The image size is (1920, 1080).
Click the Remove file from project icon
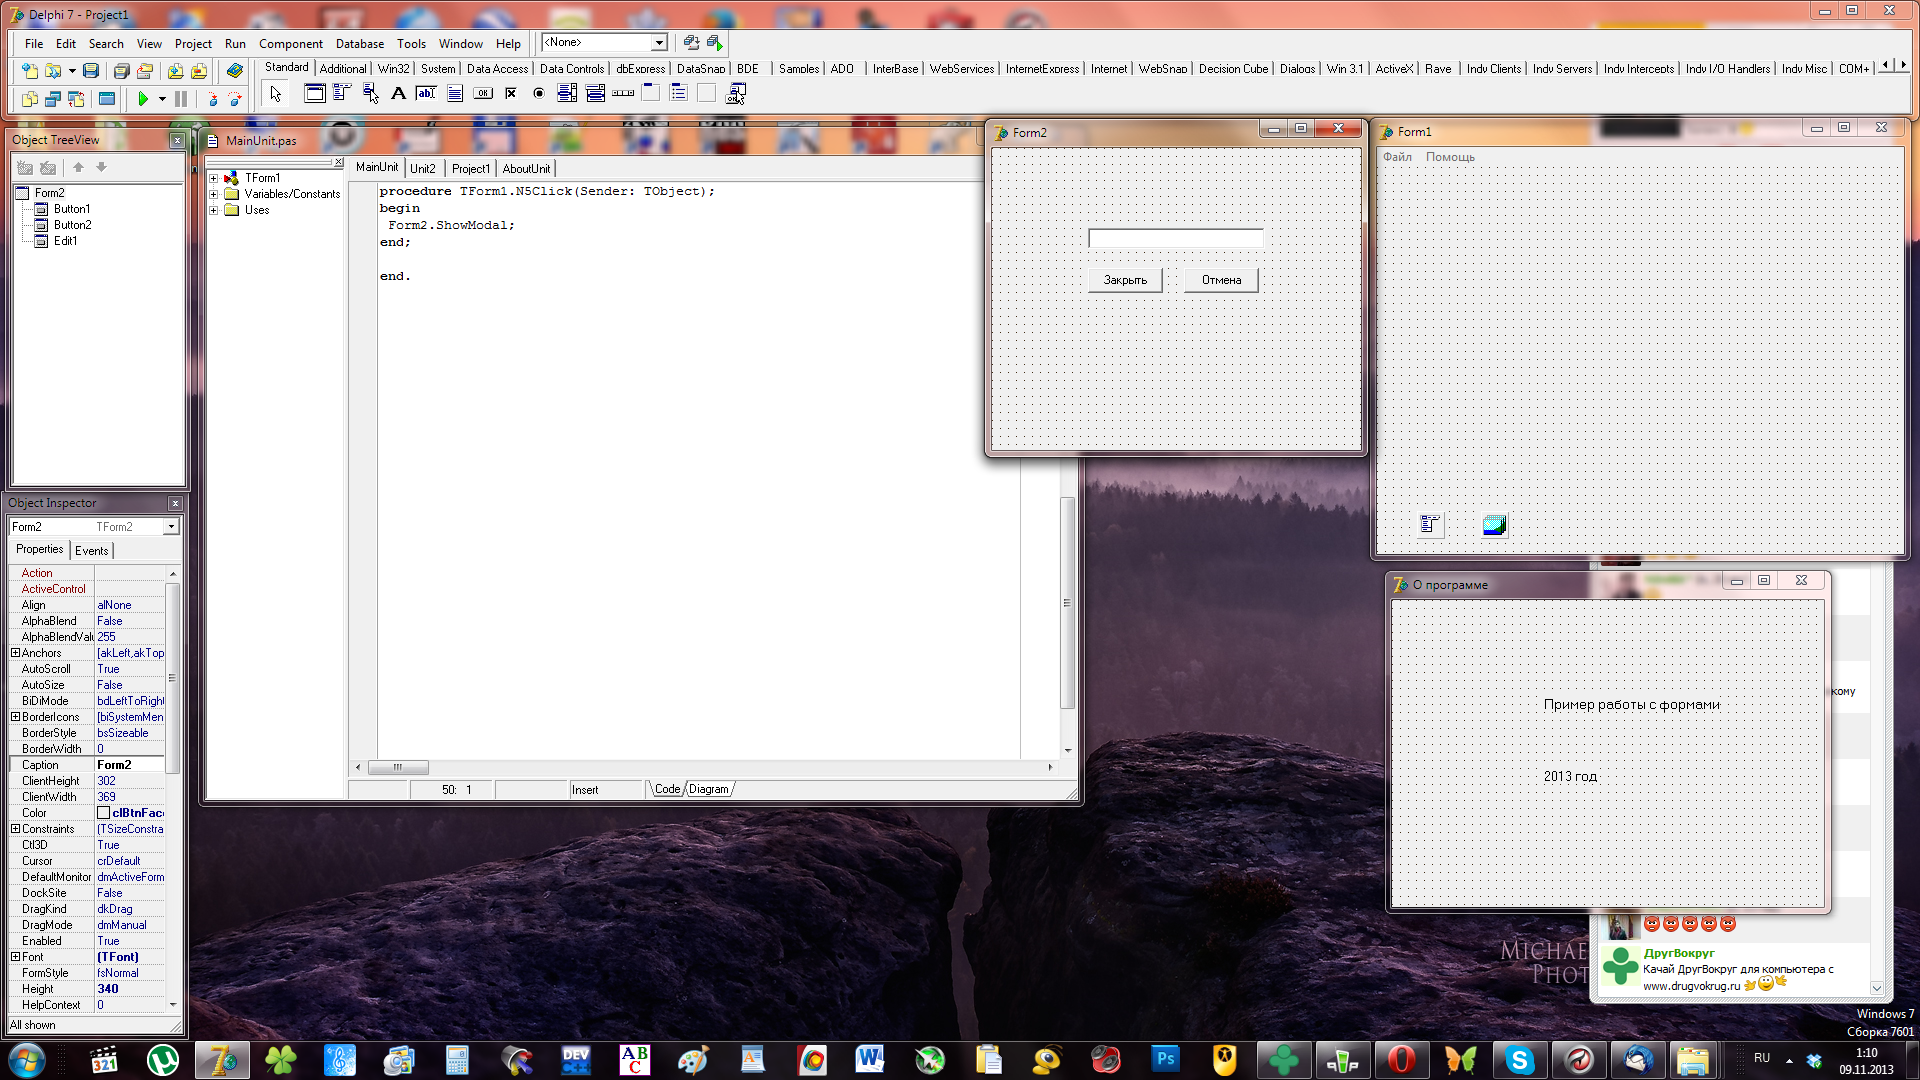pyautogui.click(x=199, y=71)
